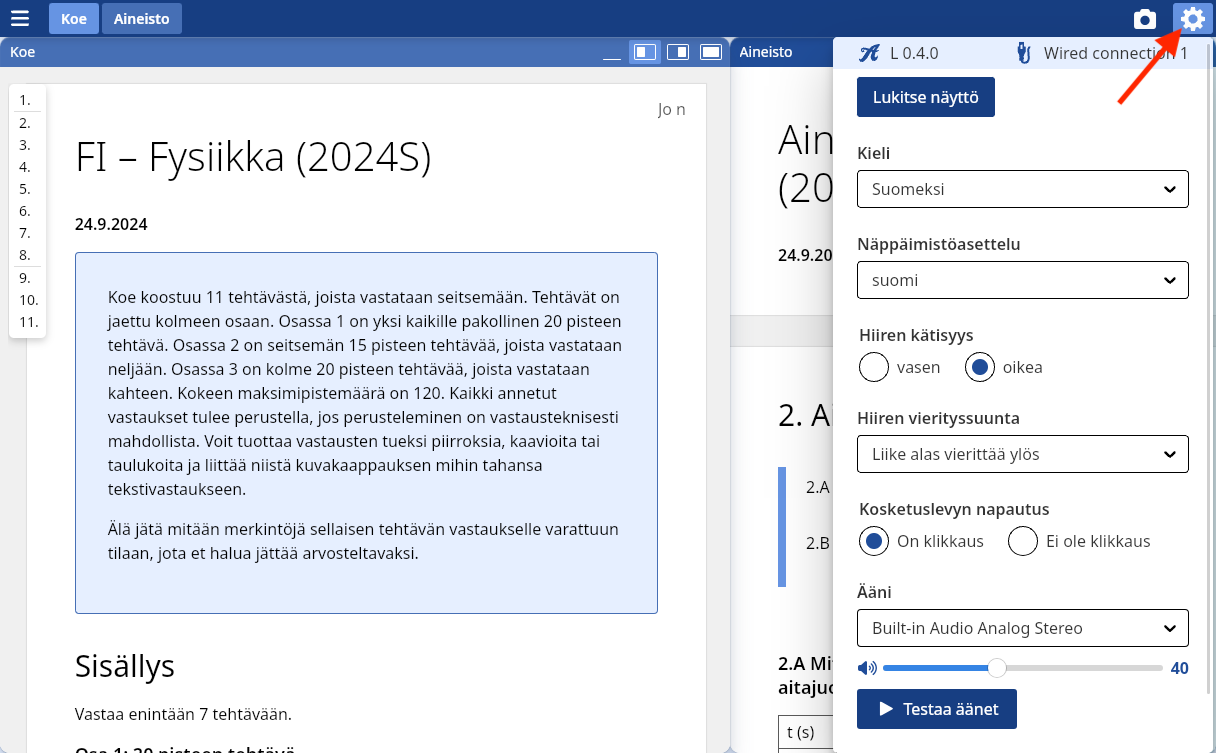This screenshot has height=753, width=1216.
Task: Click the camera screenshot icon
Action: pyautogui.click(x=1145, y=19)
